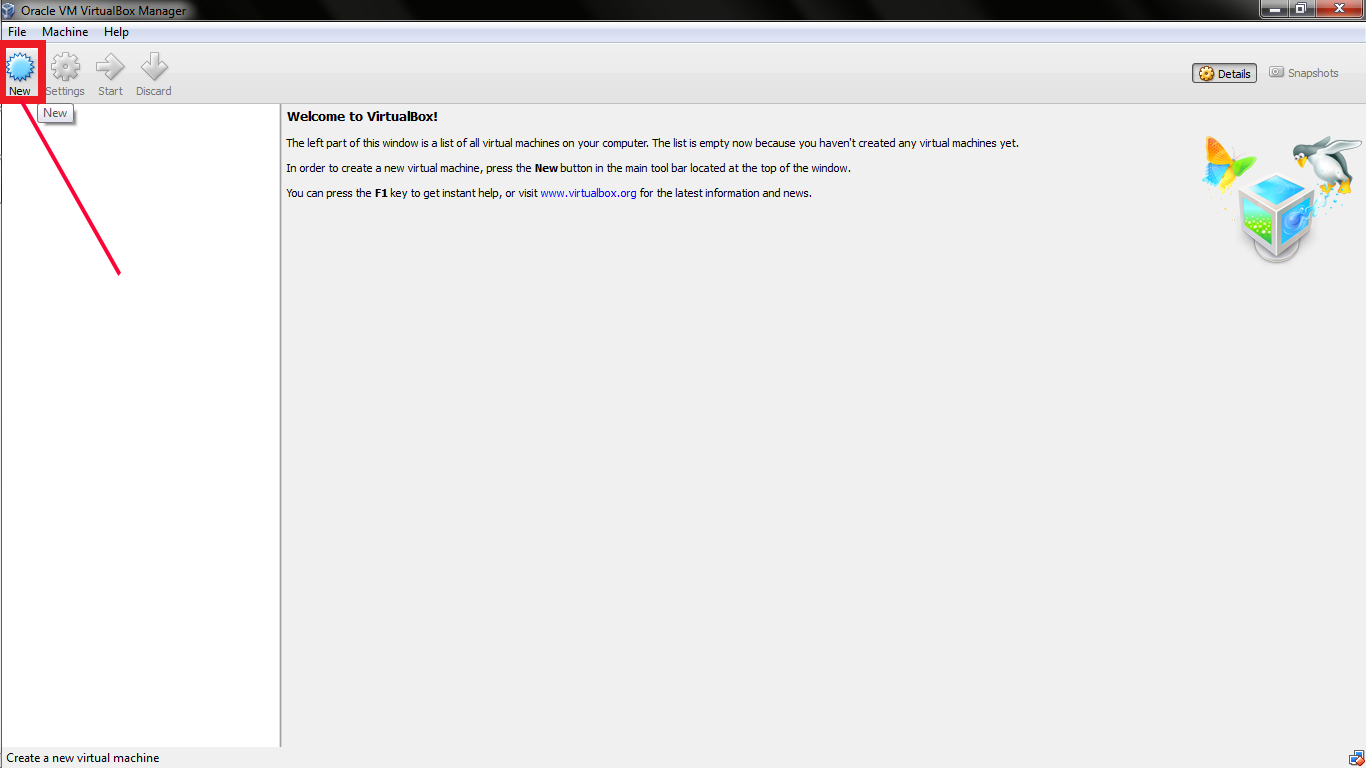Open the Help menu
This screenshot has width=1366, height=768.
(116, 32)
